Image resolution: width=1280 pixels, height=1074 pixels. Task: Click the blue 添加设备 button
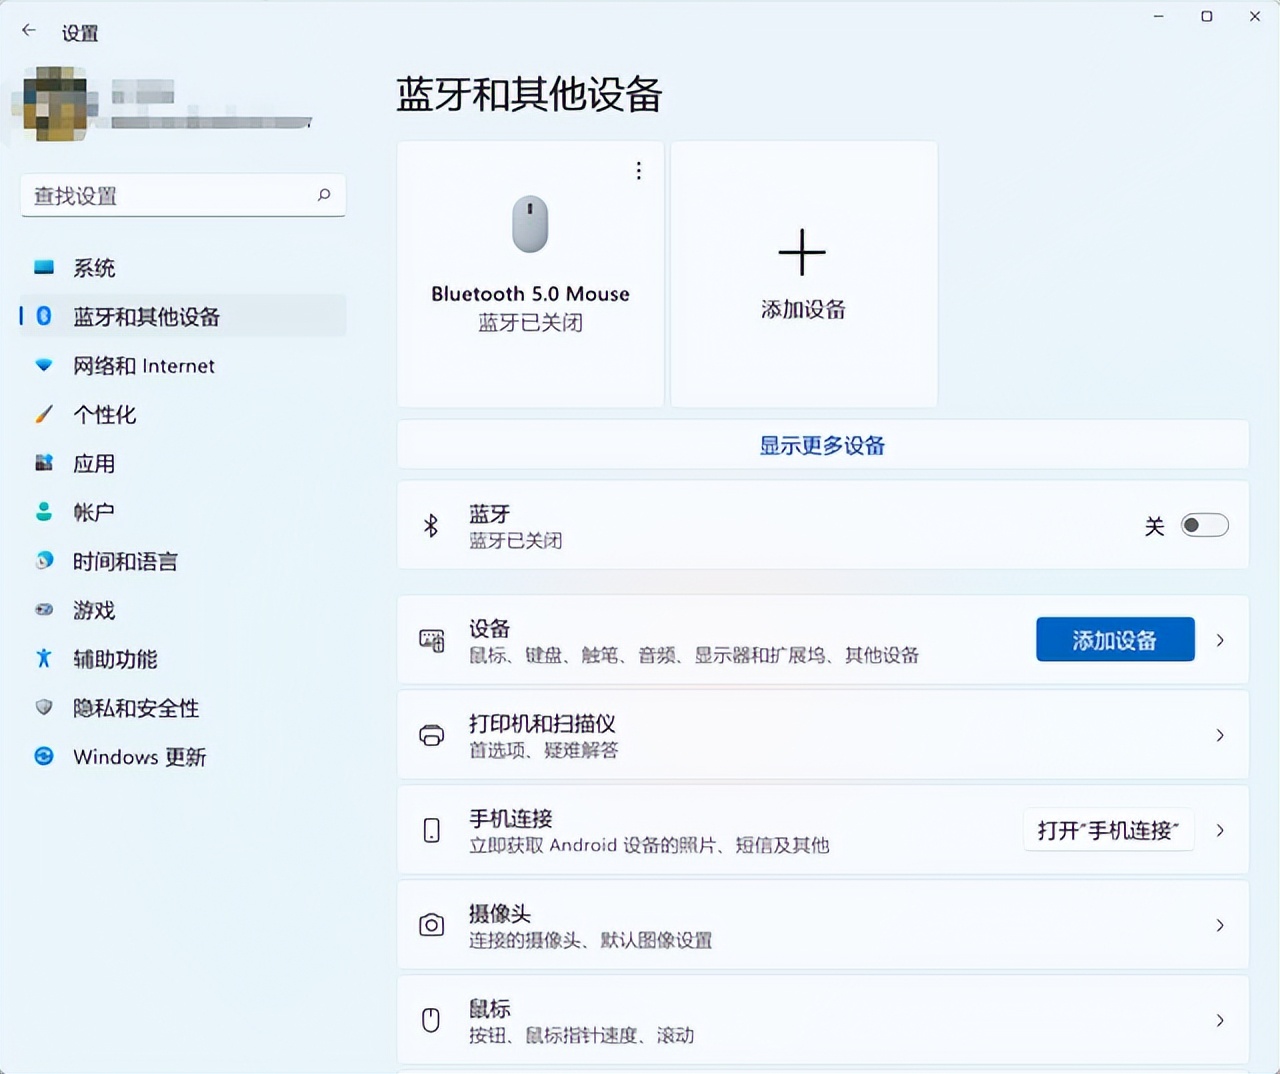pos(1114,639)
